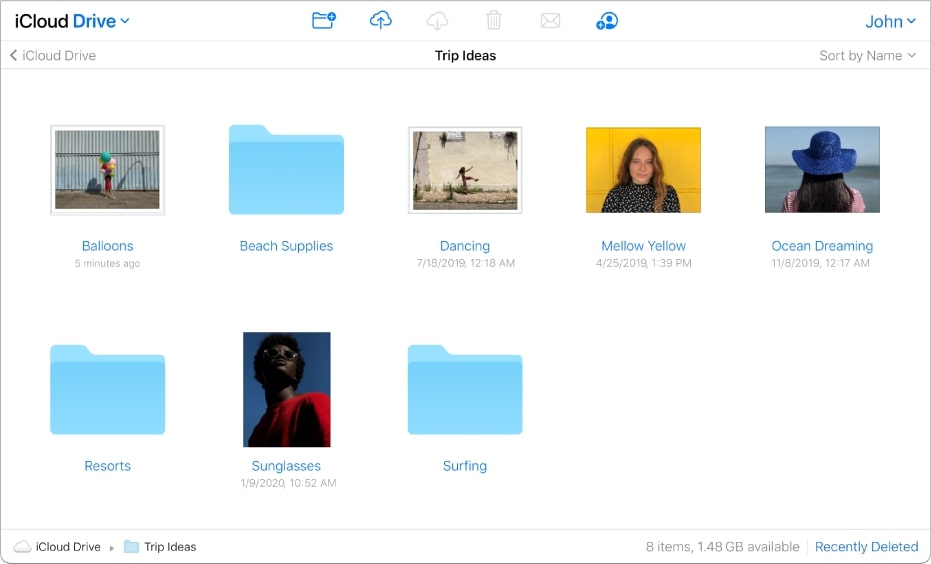Click Trip Ideas in the path bar
The width and height of the screenshot is (931, 564).
pos(169,547)
